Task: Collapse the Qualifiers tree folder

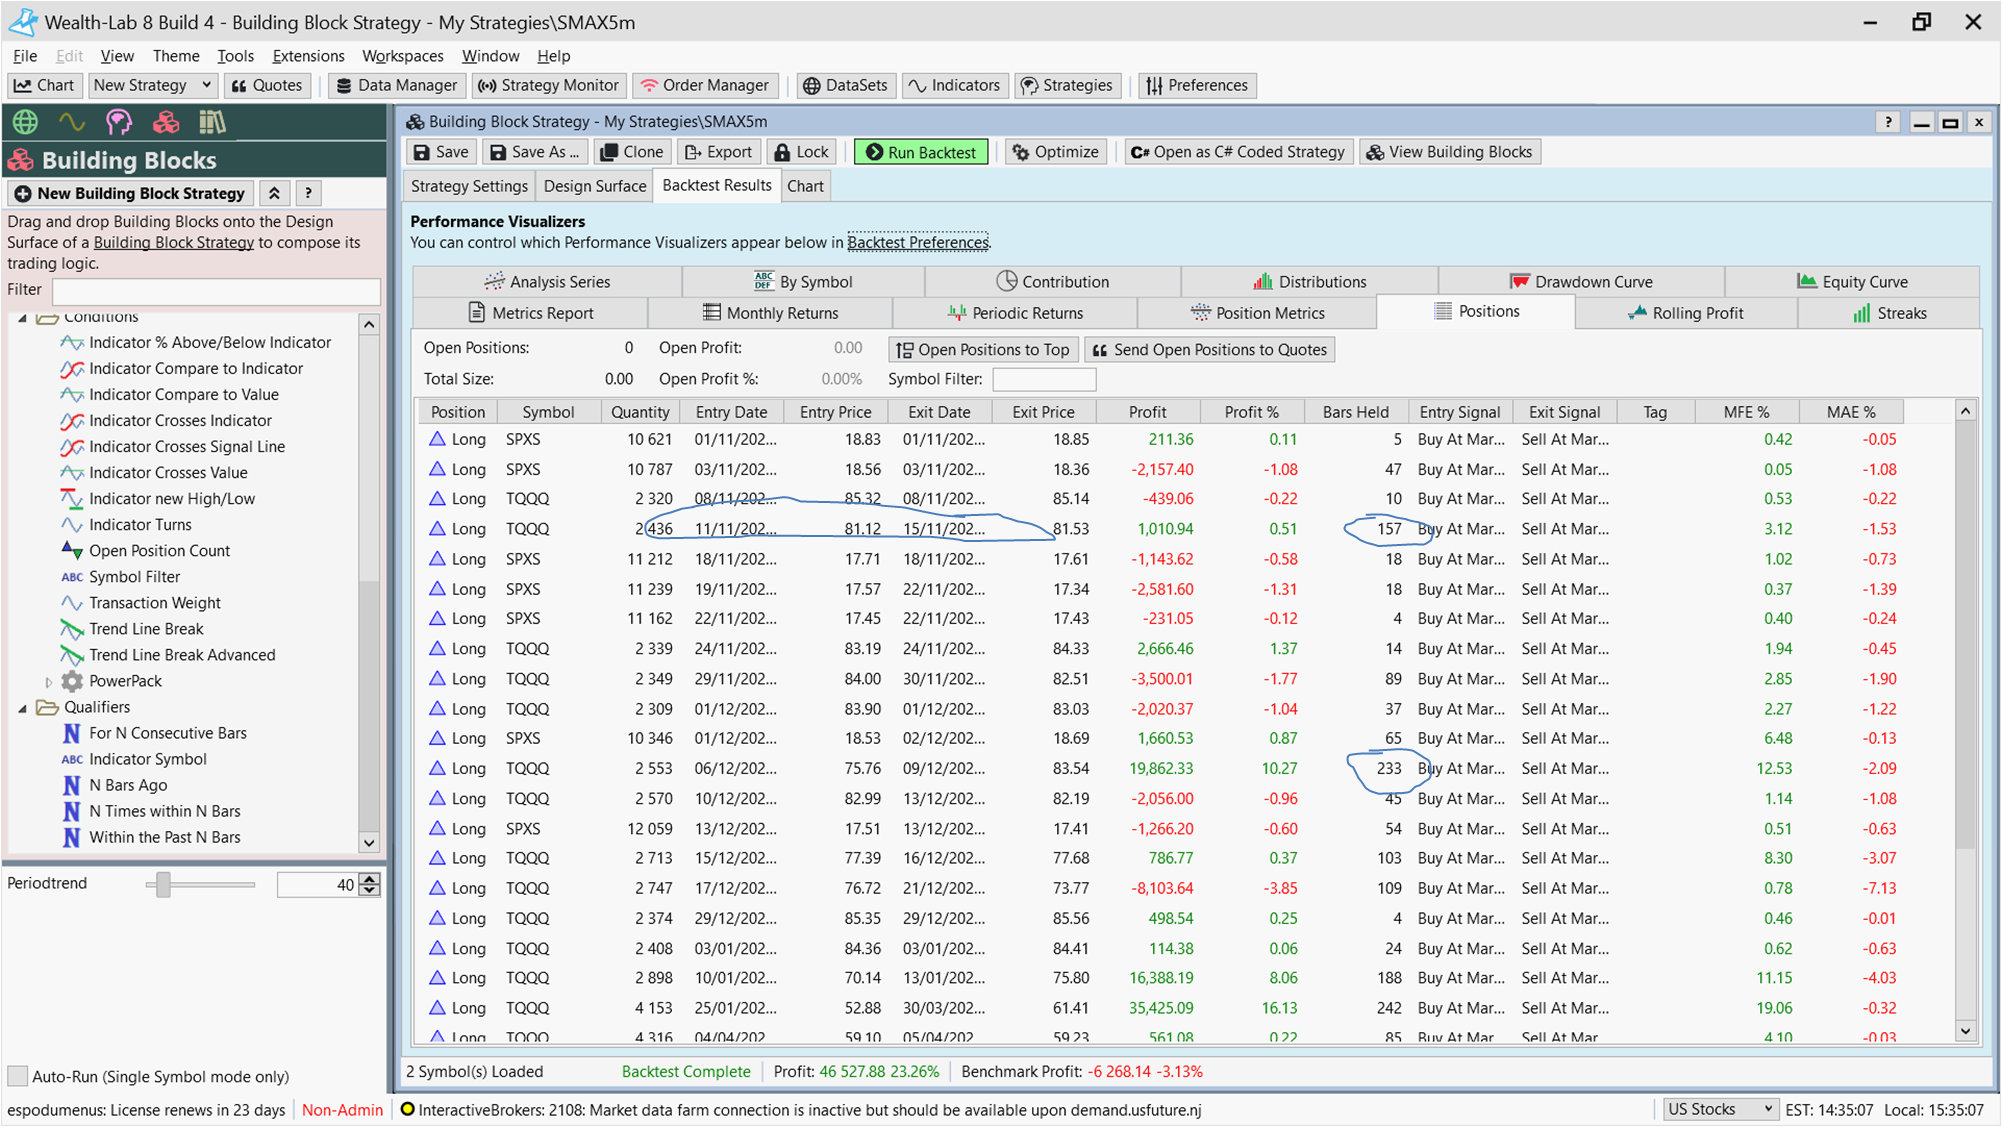Action: 23,707
